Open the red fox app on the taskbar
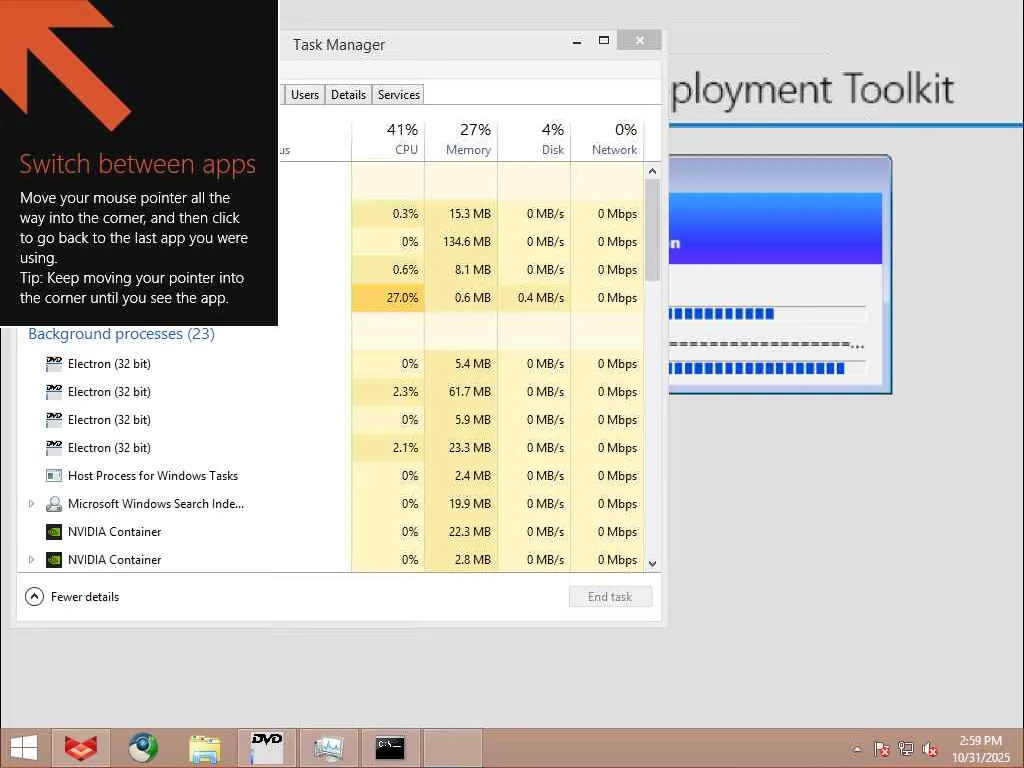The image size is (1024, 768). (81, 748)
